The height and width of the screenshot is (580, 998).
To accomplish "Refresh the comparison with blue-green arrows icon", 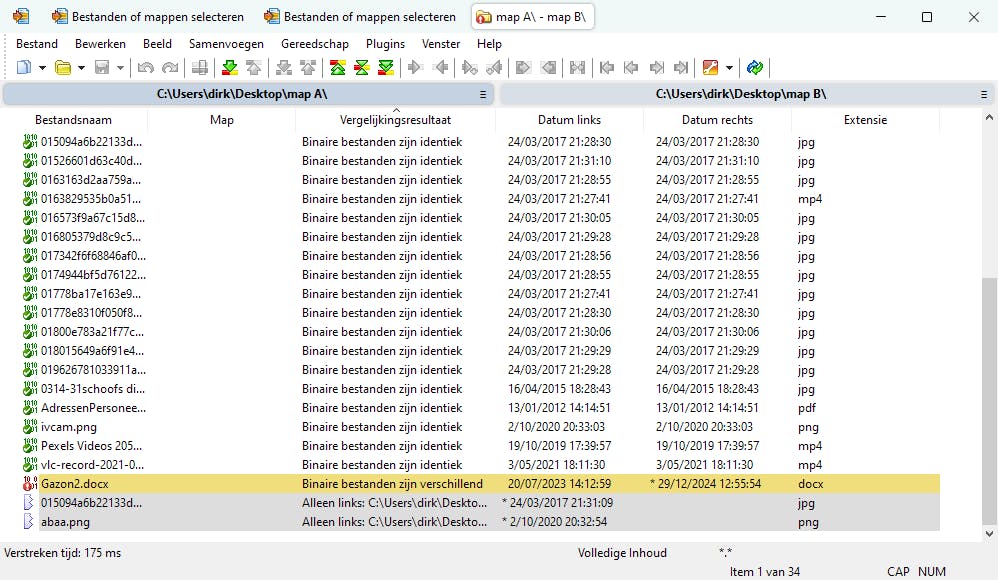I will [755, 68].
